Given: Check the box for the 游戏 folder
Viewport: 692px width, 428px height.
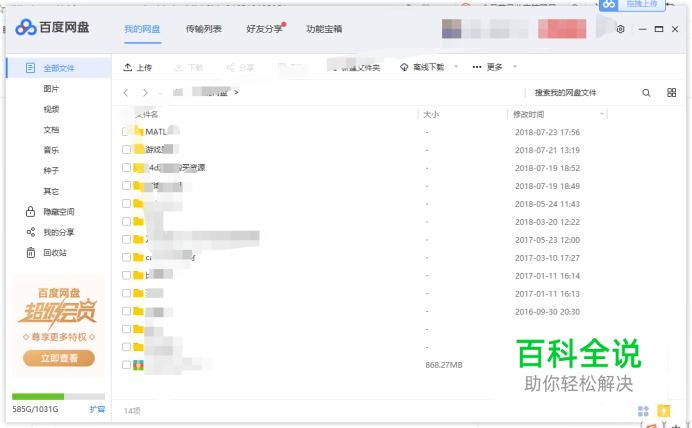Looking at the screenshot, I should point(126,150).
